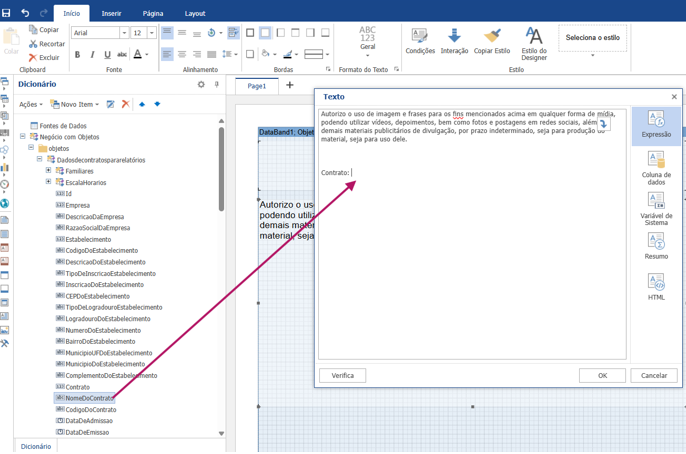Toggle underline formatting
The image size is (686, 454).
click(107, 55)
